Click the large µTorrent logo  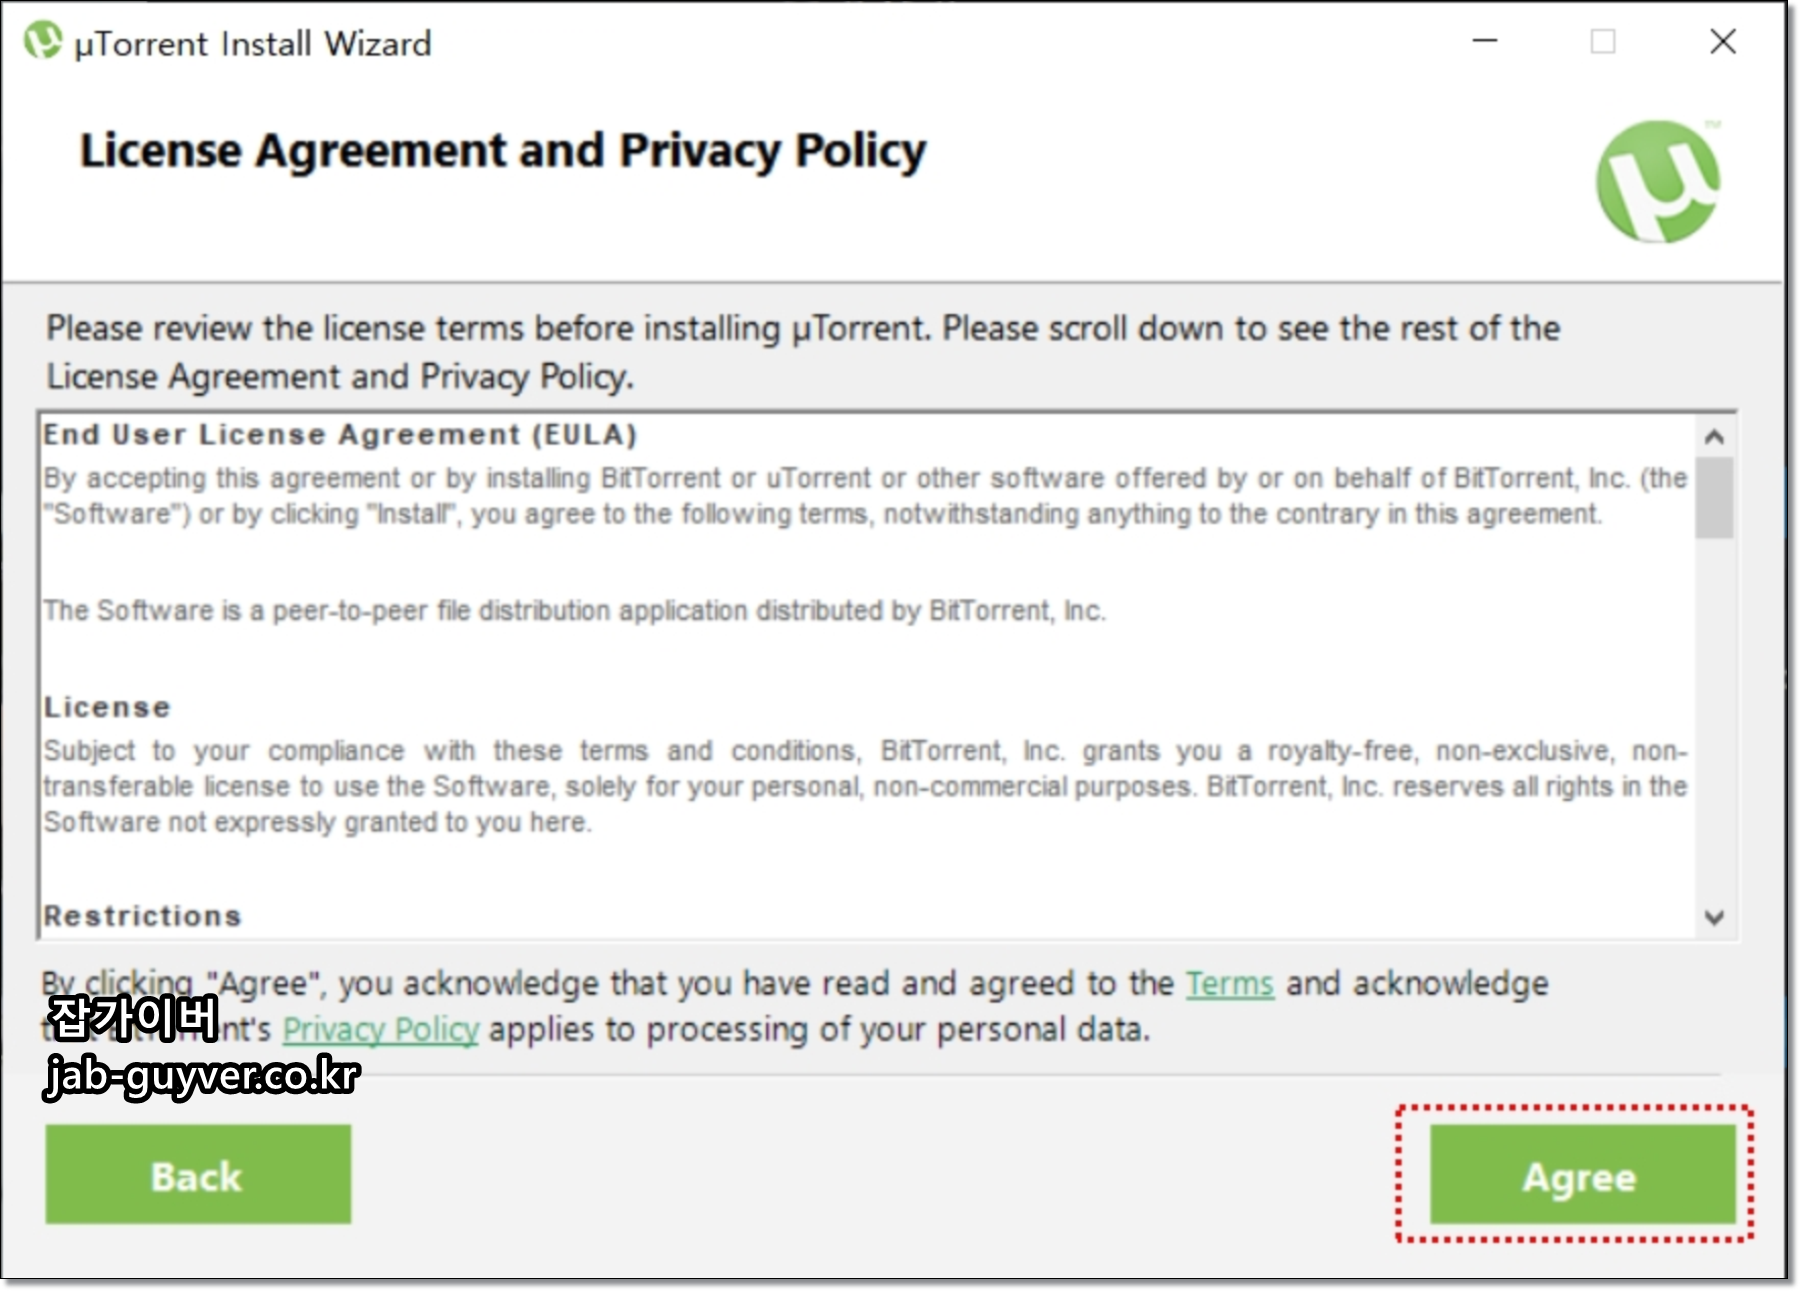click(x=1658, y=182)
